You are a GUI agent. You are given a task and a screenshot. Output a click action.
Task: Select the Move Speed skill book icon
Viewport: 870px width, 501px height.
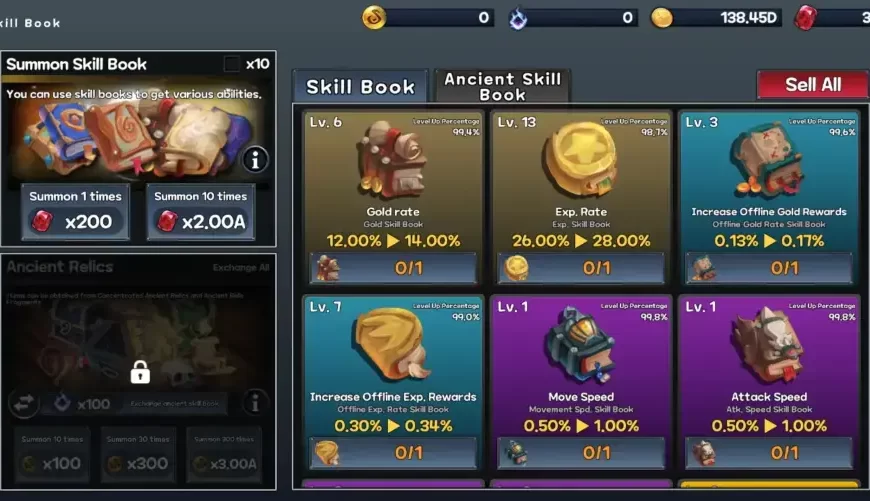point(580,346)
